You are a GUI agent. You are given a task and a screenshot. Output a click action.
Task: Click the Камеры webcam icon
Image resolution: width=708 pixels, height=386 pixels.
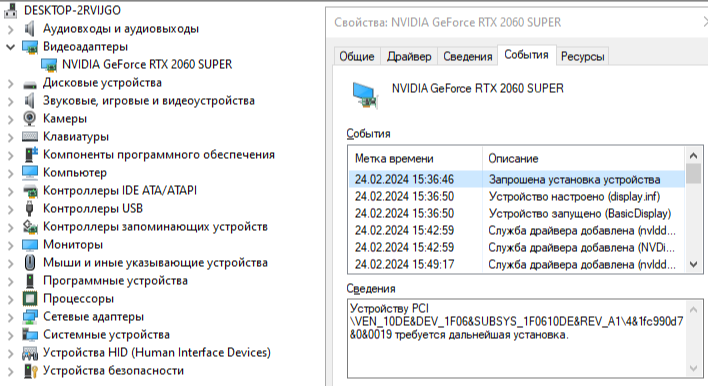coord(29,119)
